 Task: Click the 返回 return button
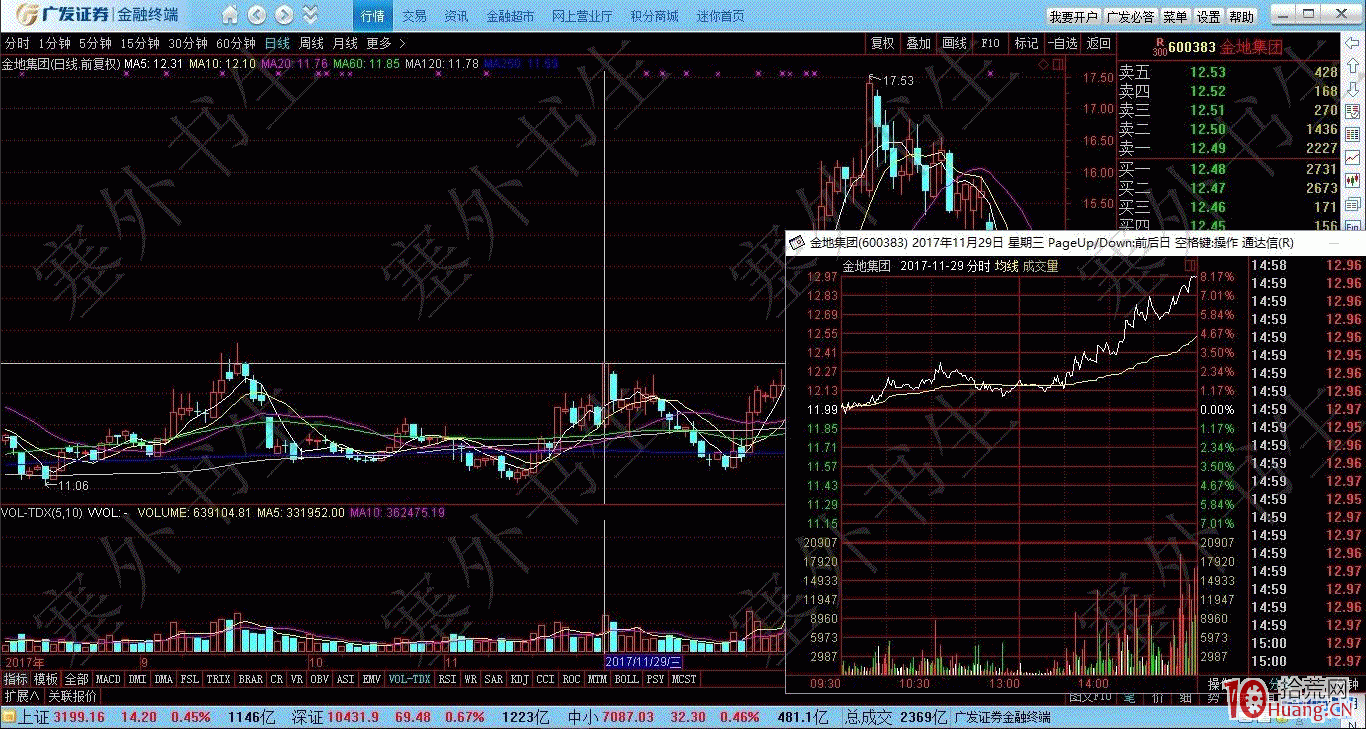pos(1099,43)
